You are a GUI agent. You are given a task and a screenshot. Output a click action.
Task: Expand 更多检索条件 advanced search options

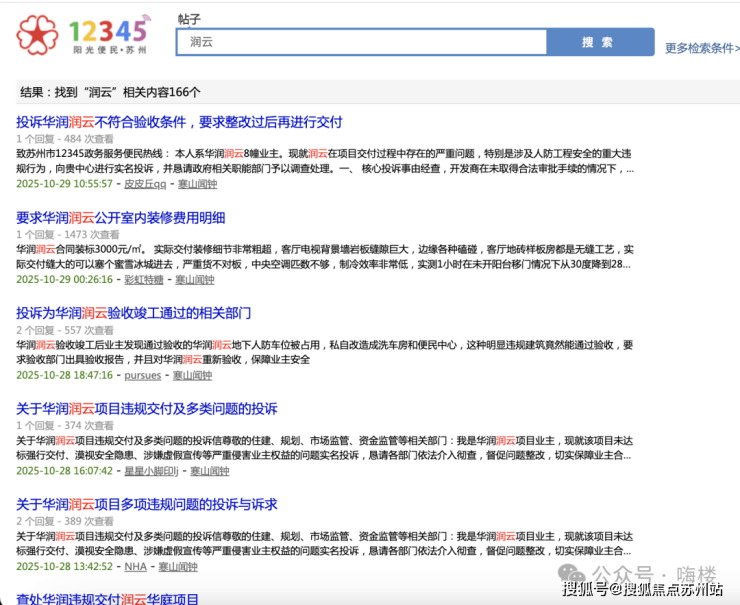[x=702, y=47]
